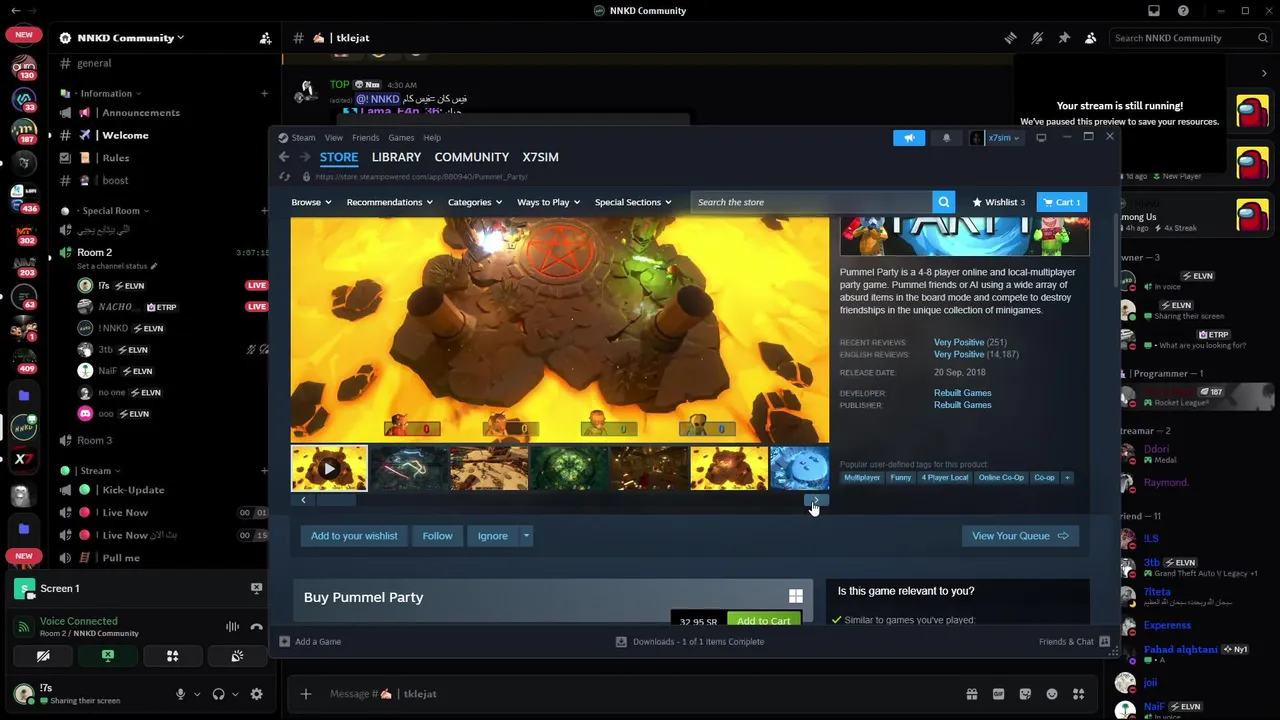The image size is (1280, 720).
Task: Click the plus attach button in message bar
Action: tap(306, 694)
